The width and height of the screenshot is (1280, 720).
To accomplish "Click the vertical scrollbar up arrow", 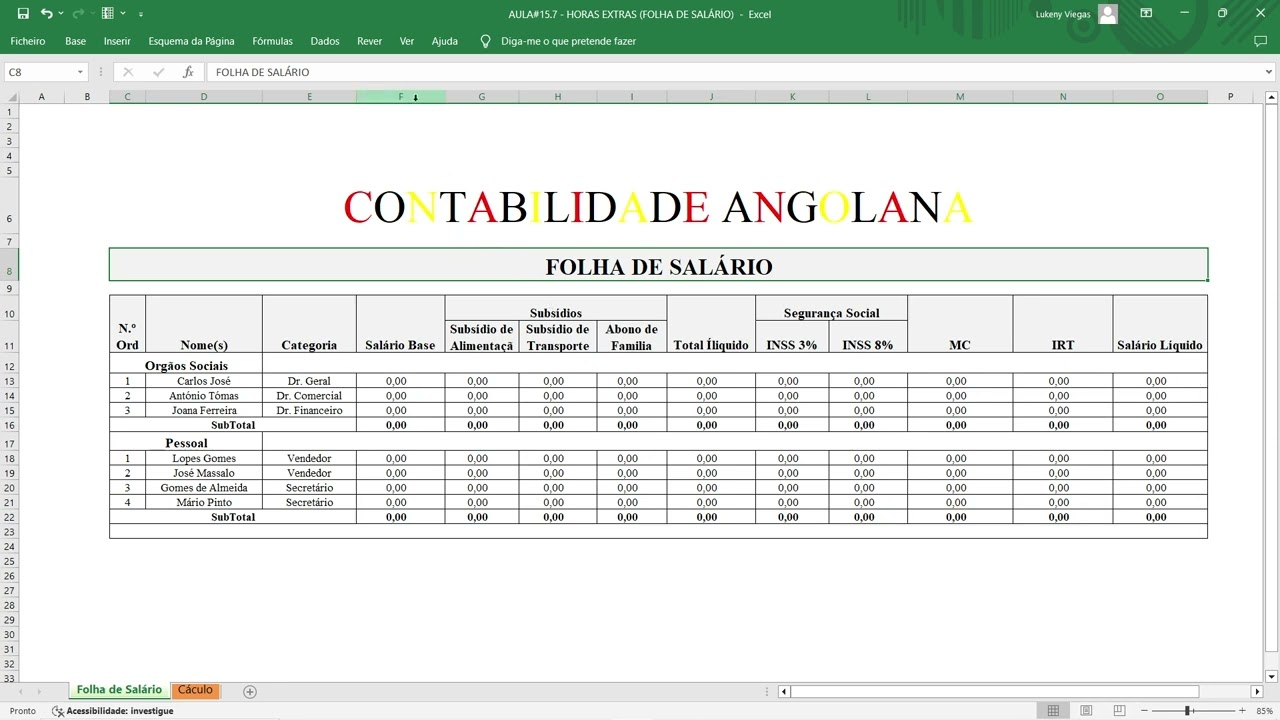I will [1272, 97].
